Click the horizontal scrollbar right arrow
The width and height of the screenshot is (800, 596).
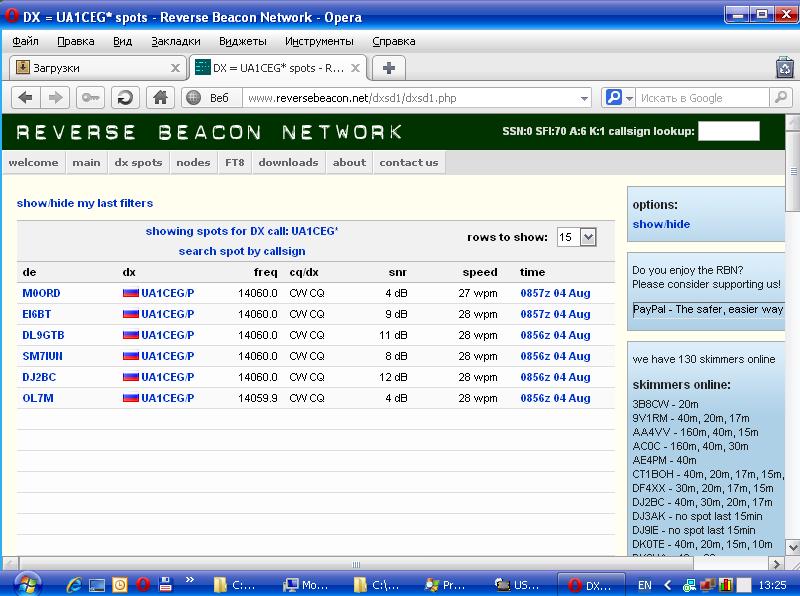pyautogui.click(x=777, y=564)
